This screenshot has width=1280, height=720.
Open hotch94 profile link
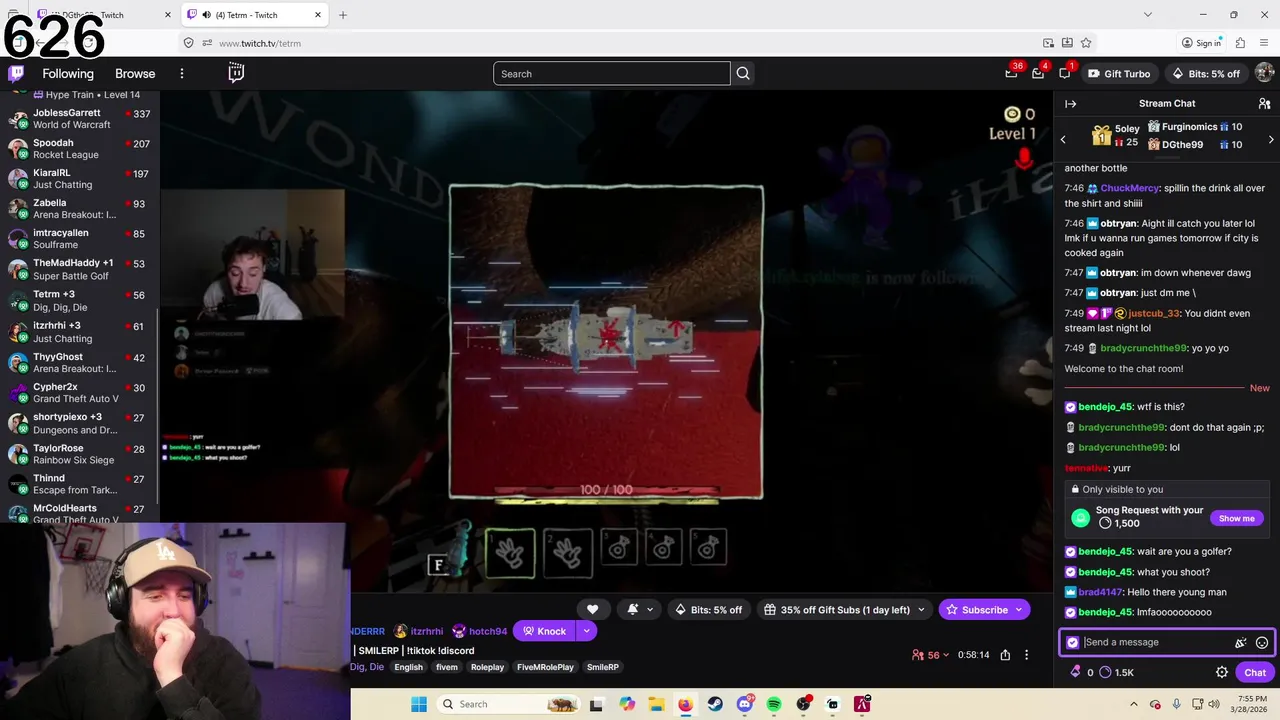pos(488,631)
